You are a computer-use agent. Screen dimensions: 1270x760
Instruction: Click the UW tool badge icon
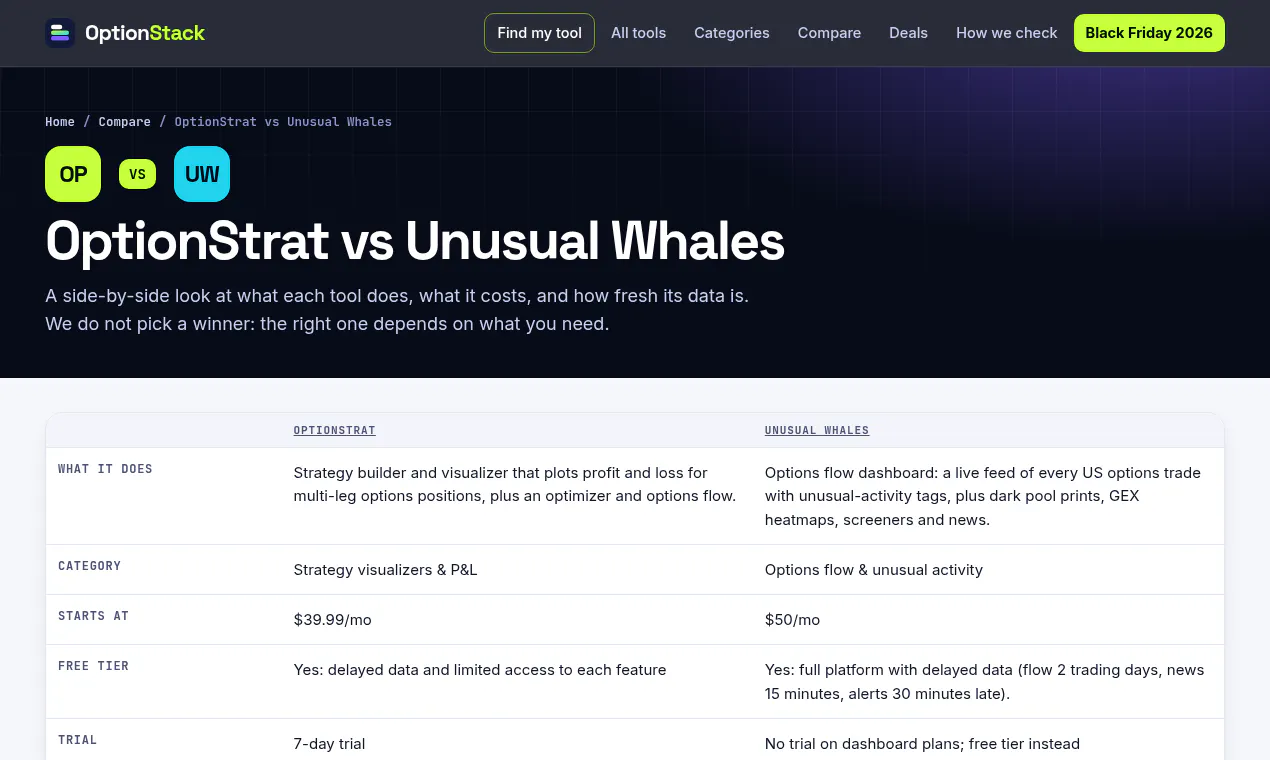pyautogui.click(x=202, y=174)
